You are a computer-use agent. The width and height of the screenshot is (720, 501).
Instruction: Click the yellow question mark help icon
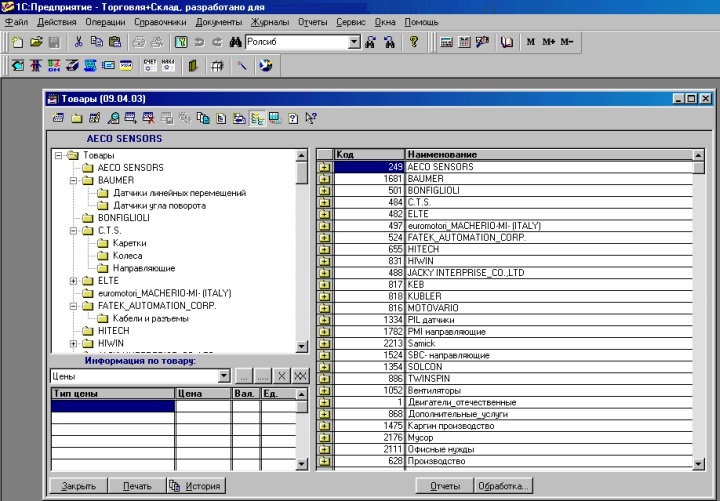(x=414, y=42)
